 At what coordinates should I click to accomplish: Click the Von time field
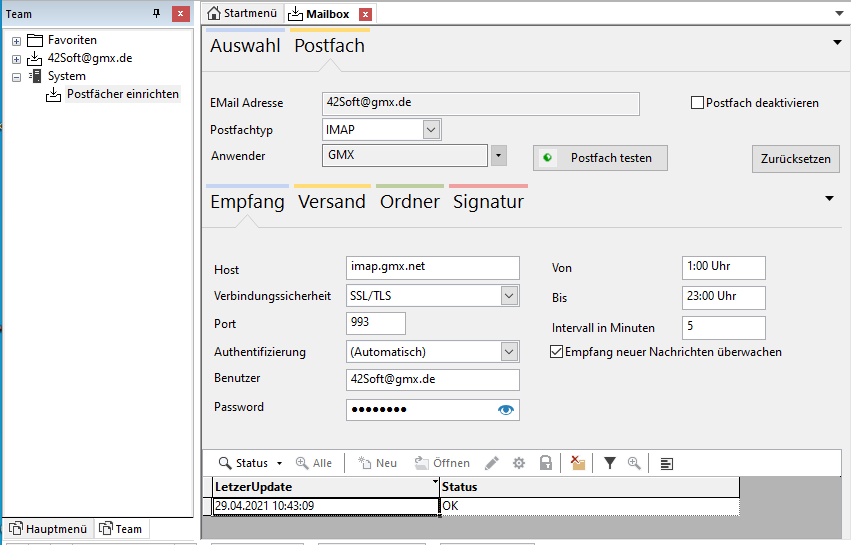click(723, 268)
